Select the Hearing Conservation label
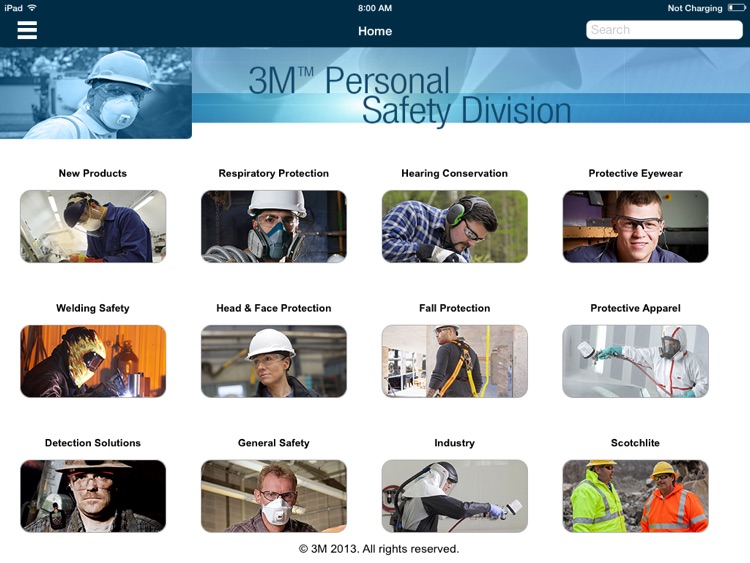The image size is (750, 563). pyautogui.click(x=454, y=173)
